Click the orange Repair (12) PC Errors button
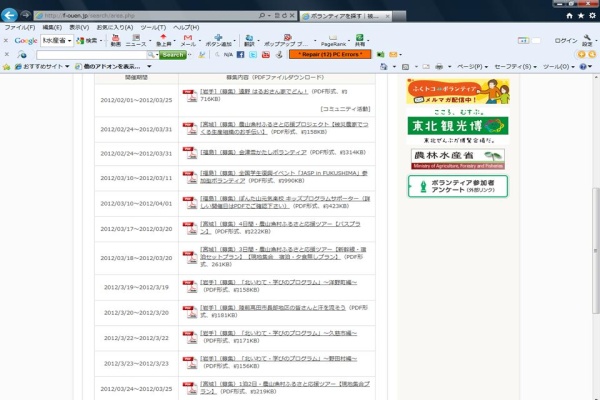Screen dimensions: 600x400 tap(330, 54)
